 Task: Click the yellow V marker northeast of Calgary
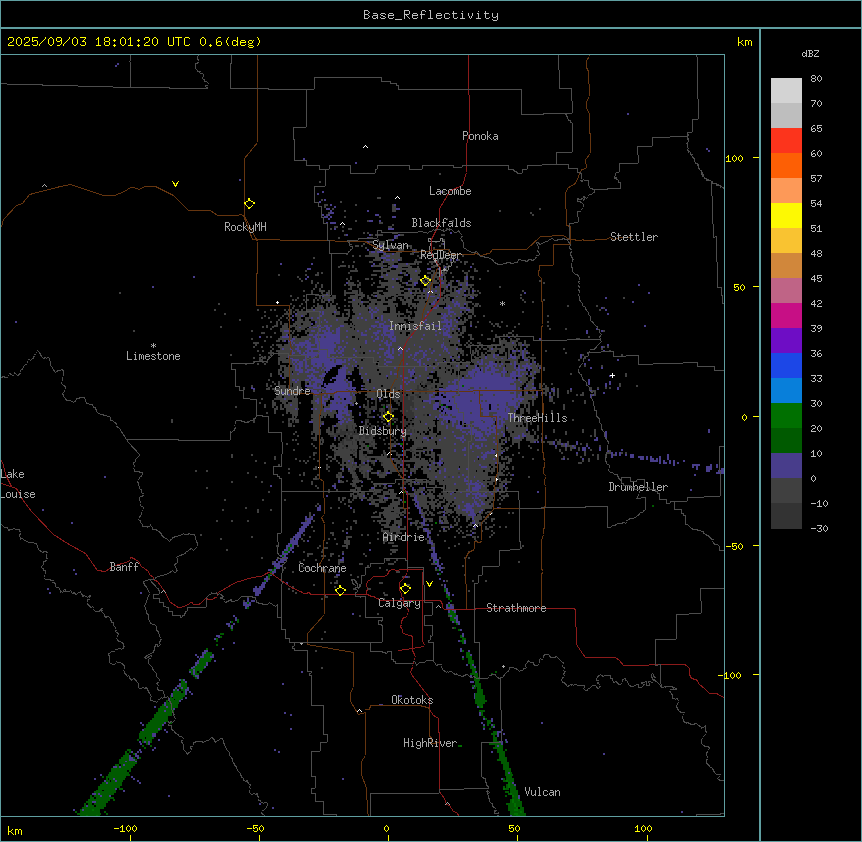[429, 584]
